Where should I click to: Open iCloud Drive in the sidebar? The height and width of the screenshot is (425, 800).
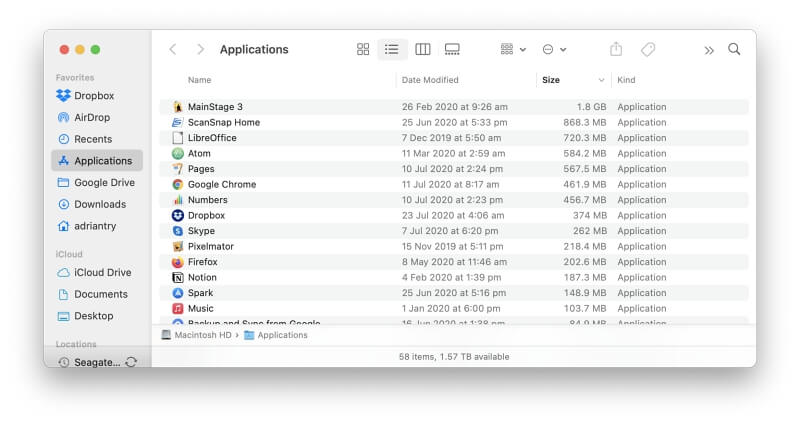[x=94, y=273]
